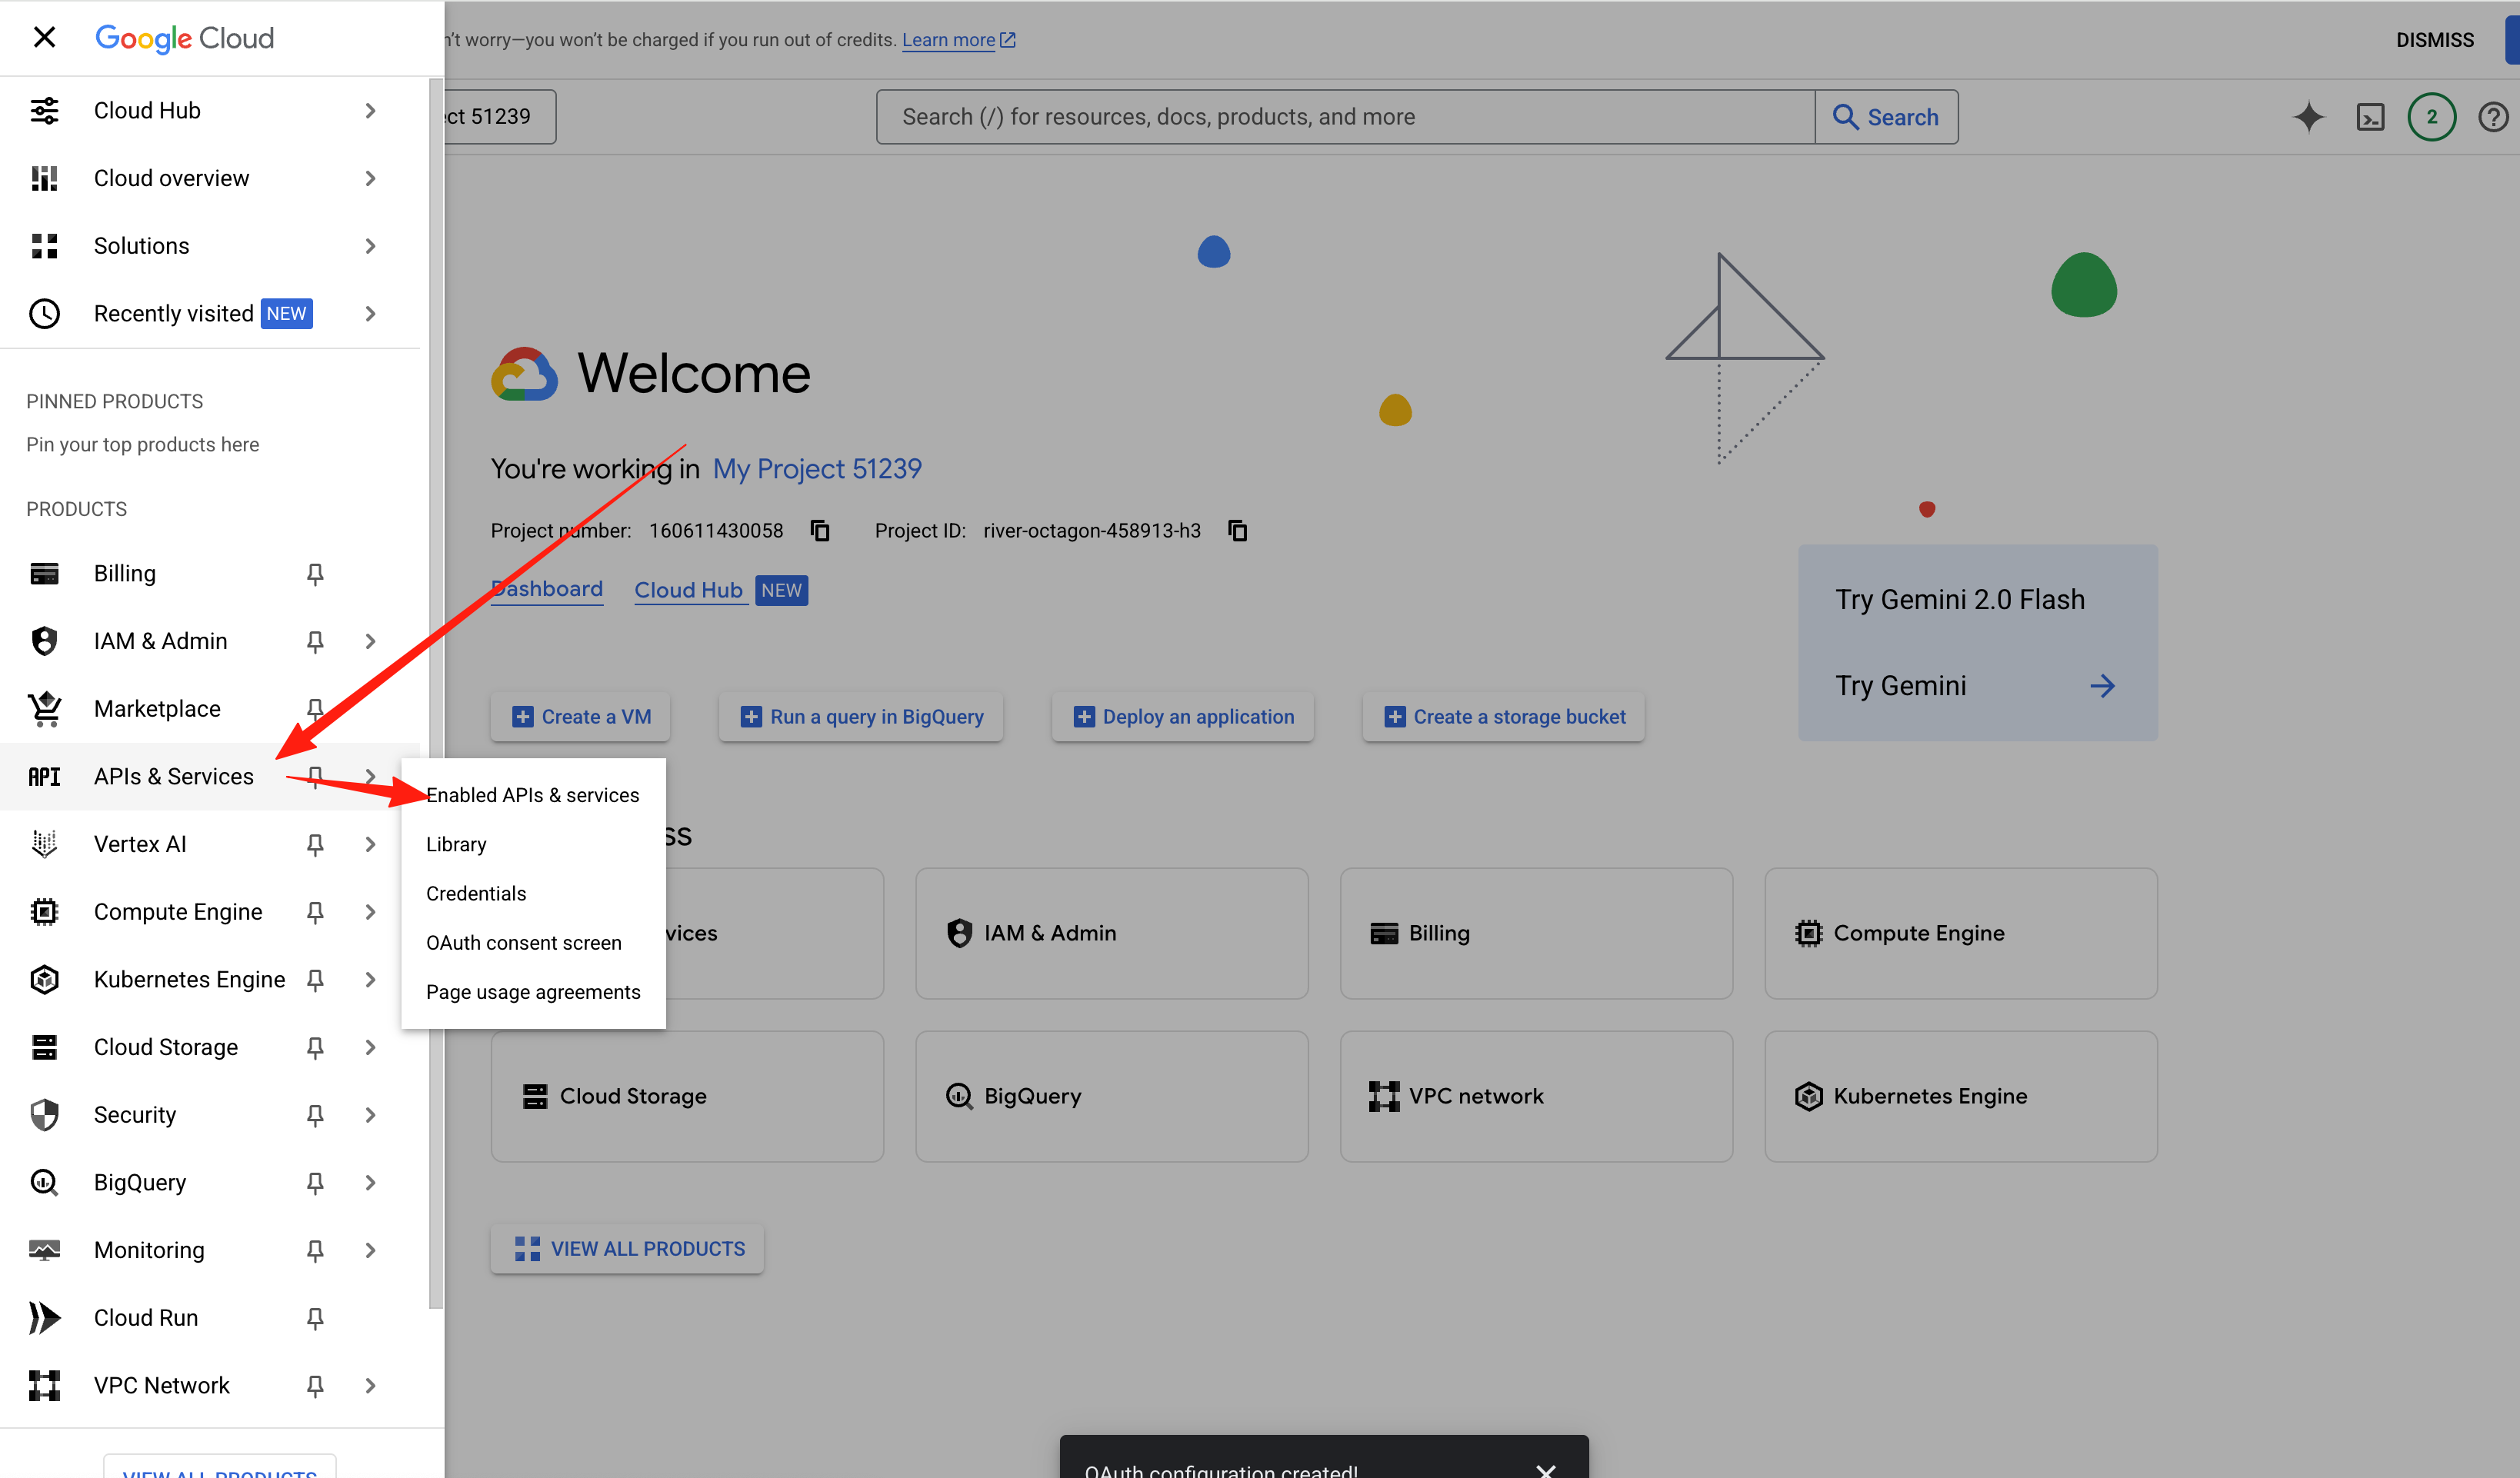2520x1478 pixels.
Task: Expand the Recently visited submenu chevron
Action: [370, 314]
